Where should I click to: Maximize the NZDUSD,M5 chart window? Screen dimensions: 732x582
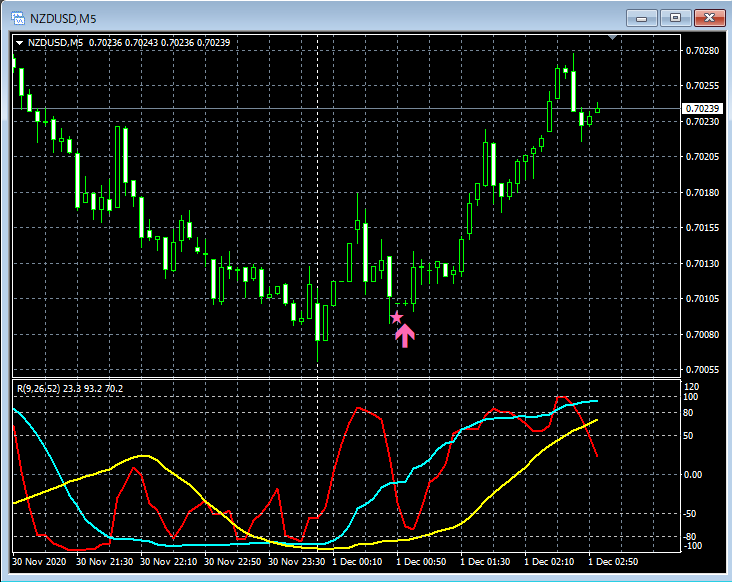coord(676,17)
